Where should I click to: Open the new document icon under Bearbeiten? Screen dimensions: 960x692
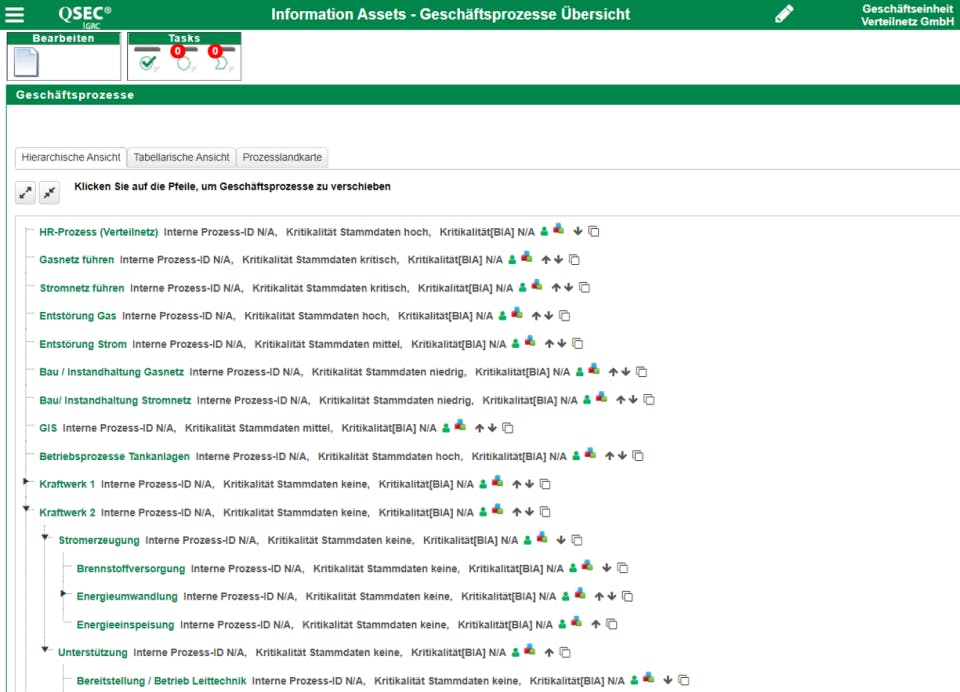click(x=26, y=62)
